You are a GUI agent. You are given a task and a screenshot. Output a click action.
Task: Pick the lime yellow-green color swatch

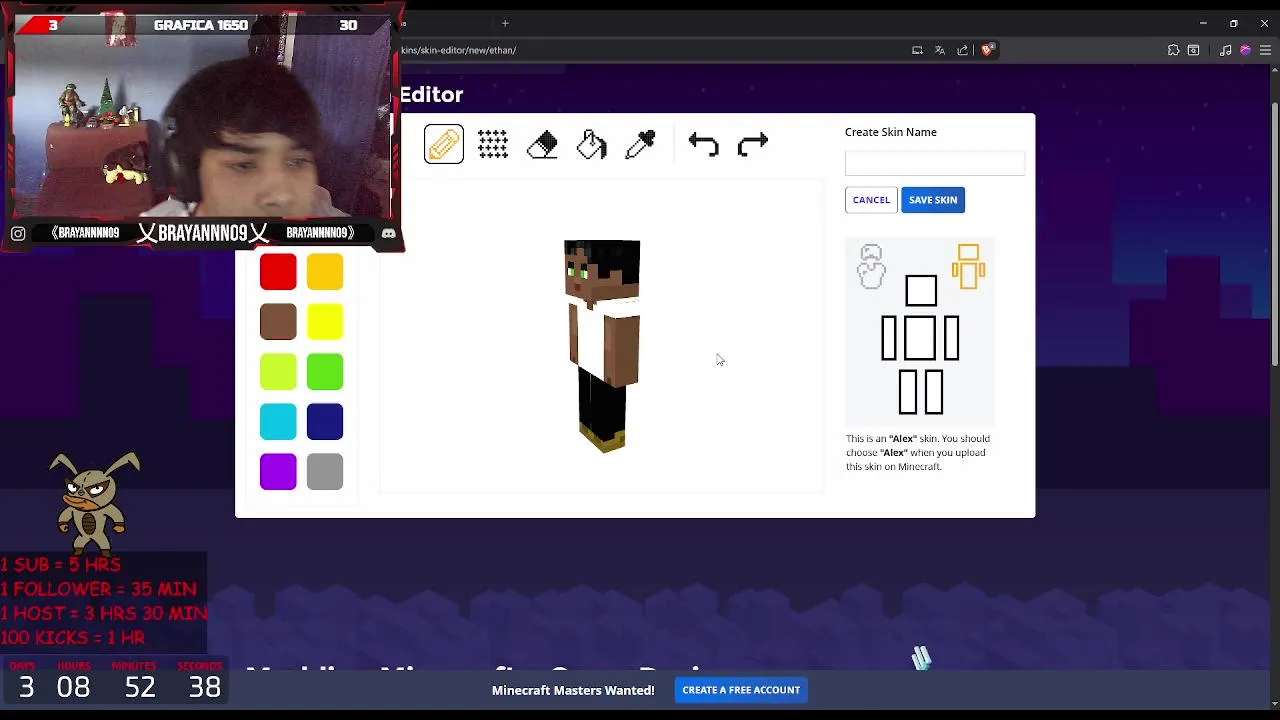278,372
